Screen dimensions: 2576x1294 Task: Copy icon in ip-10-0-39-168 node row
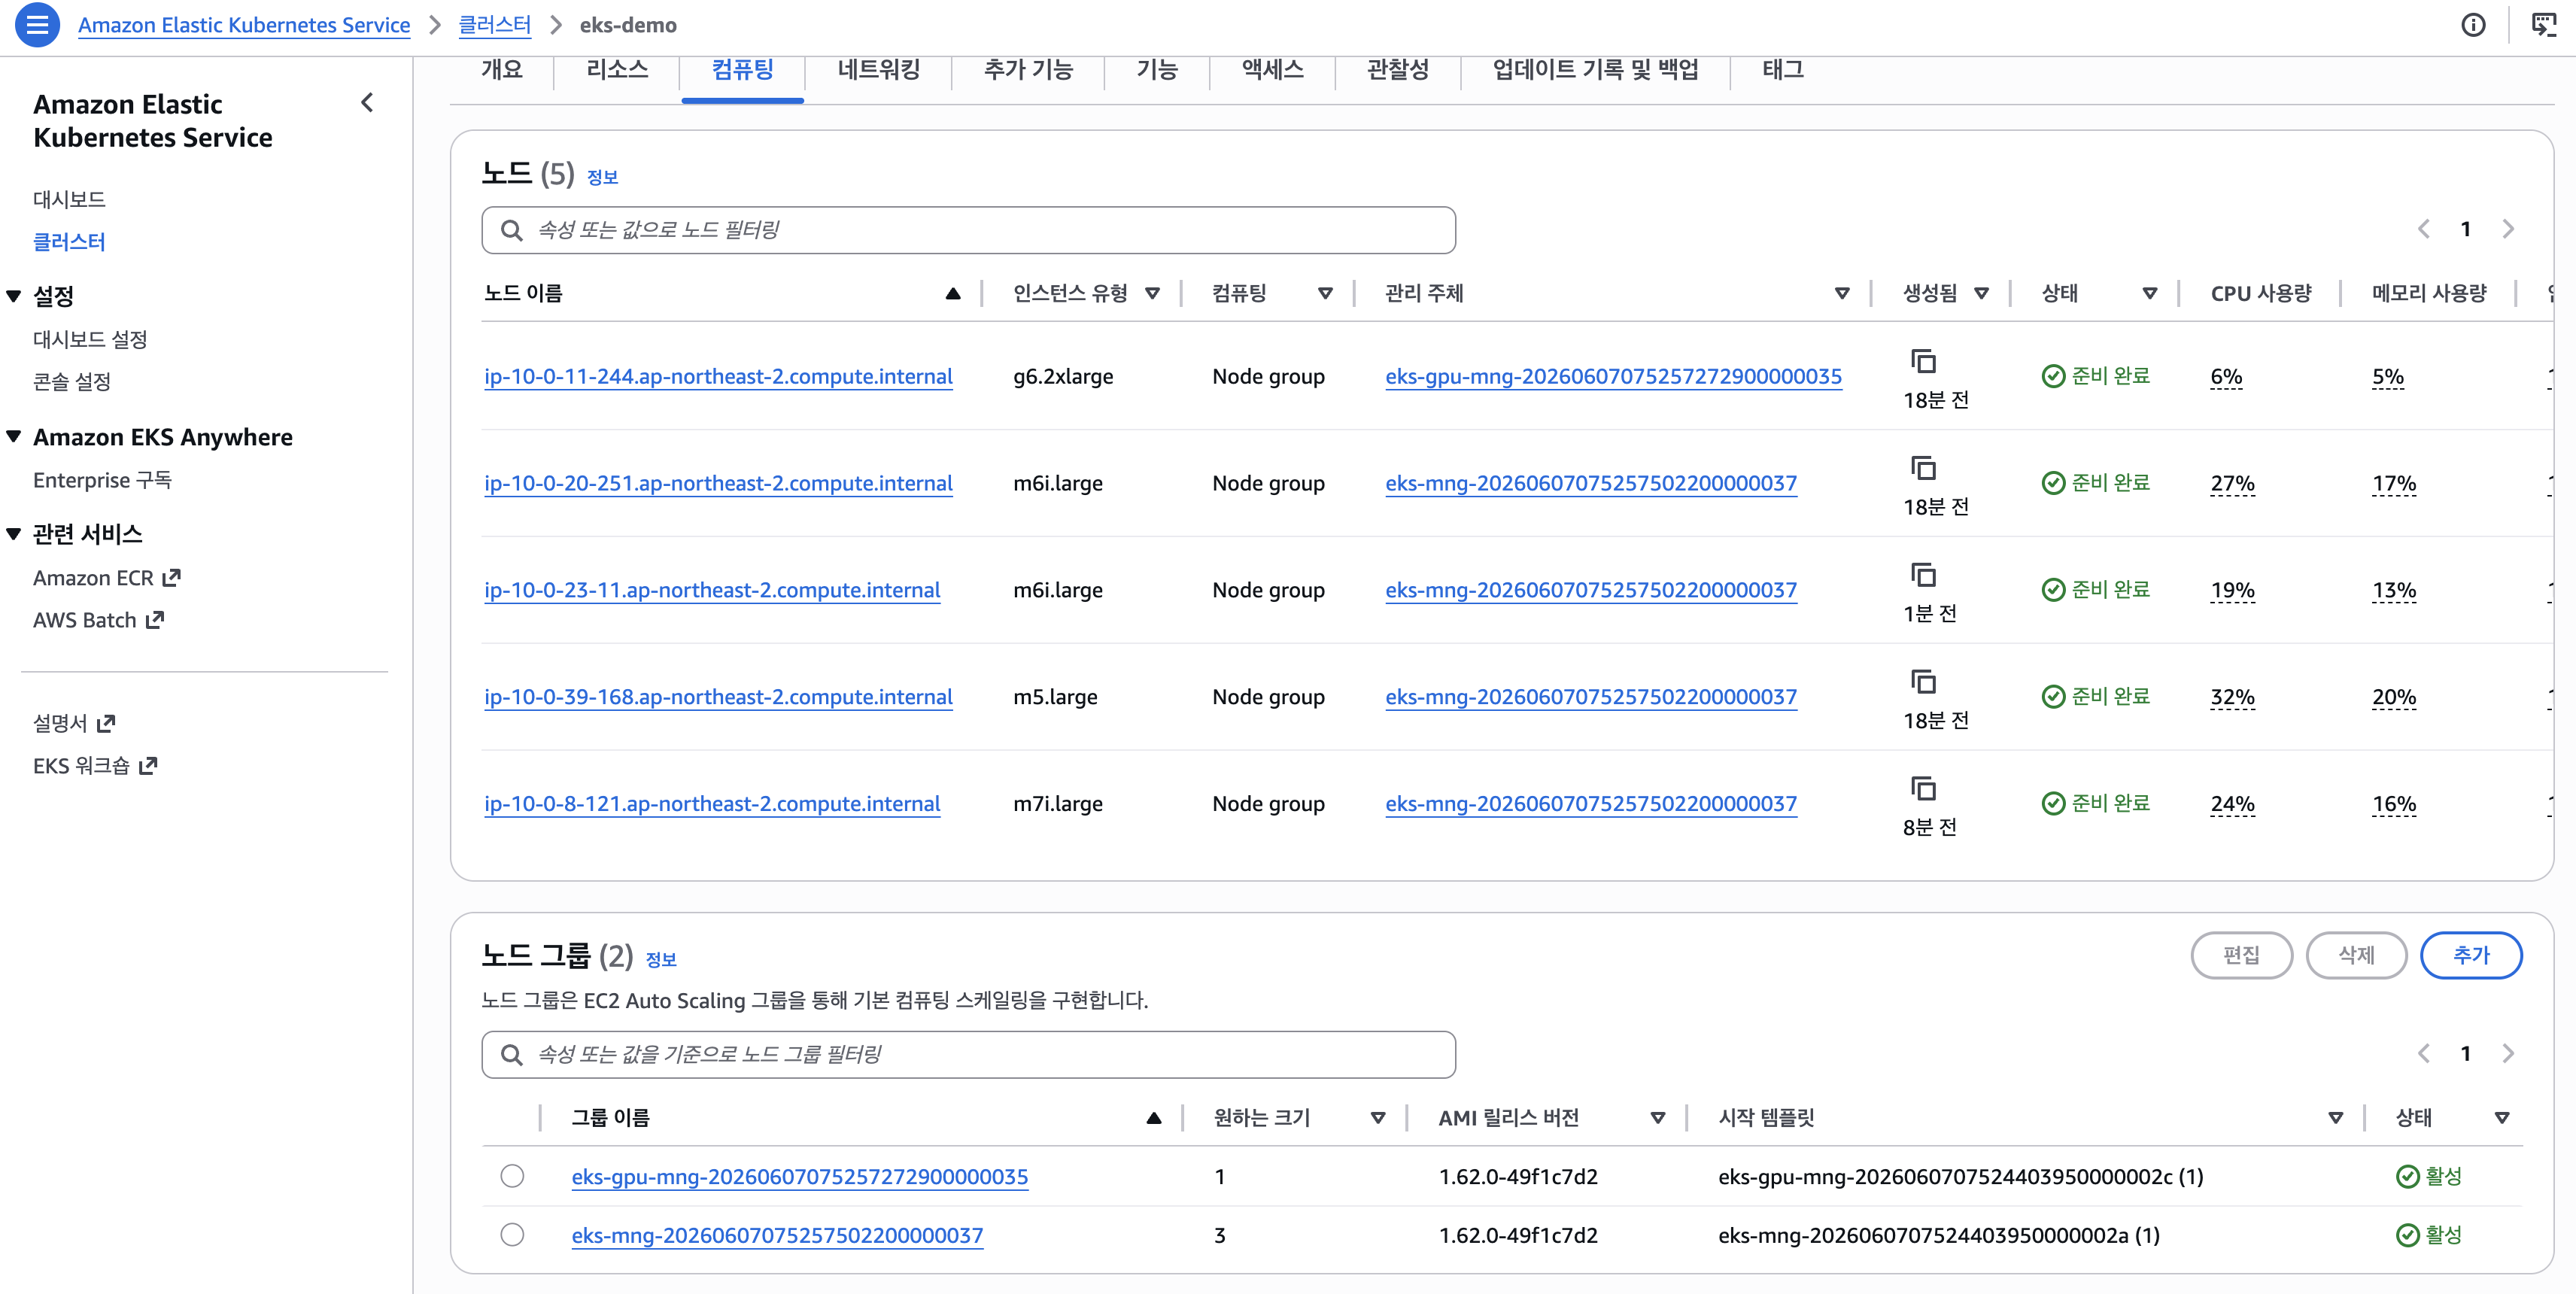(x=1923, y=682)
